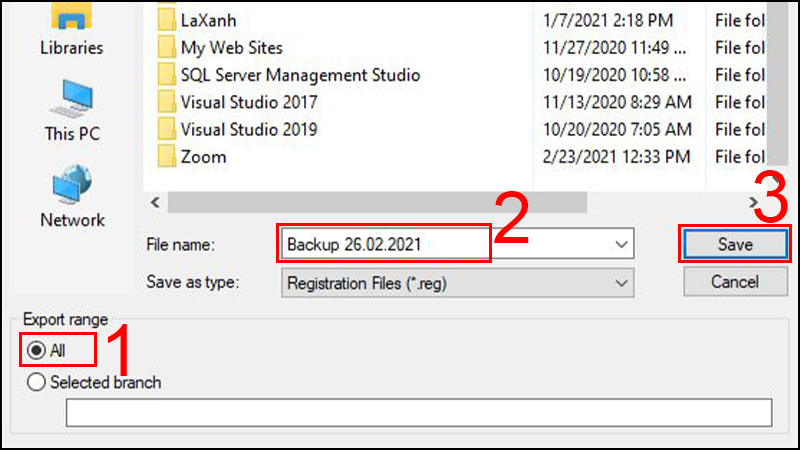Choose the Selected branch radio button
The width and height of the screenshot is (800, 450).
point(38,382)
